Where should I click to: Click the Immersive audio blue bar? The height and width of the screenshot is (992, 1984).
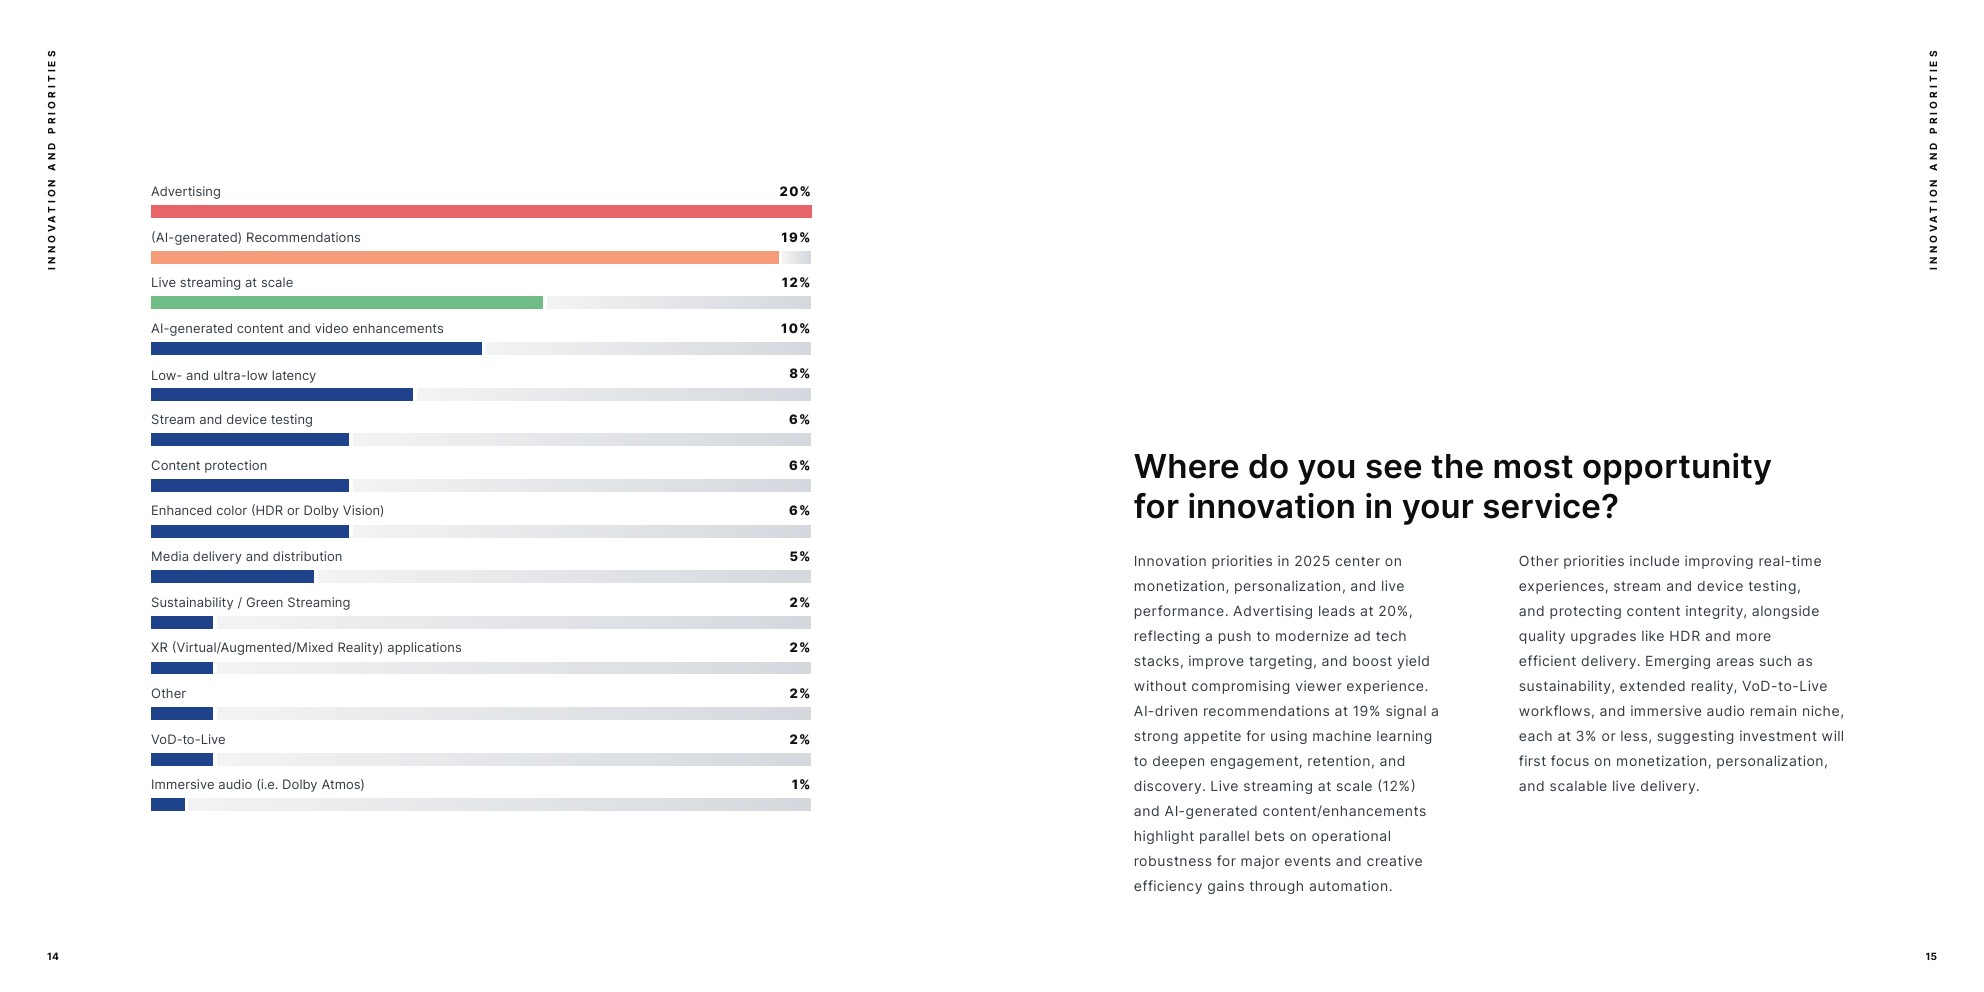168,805
